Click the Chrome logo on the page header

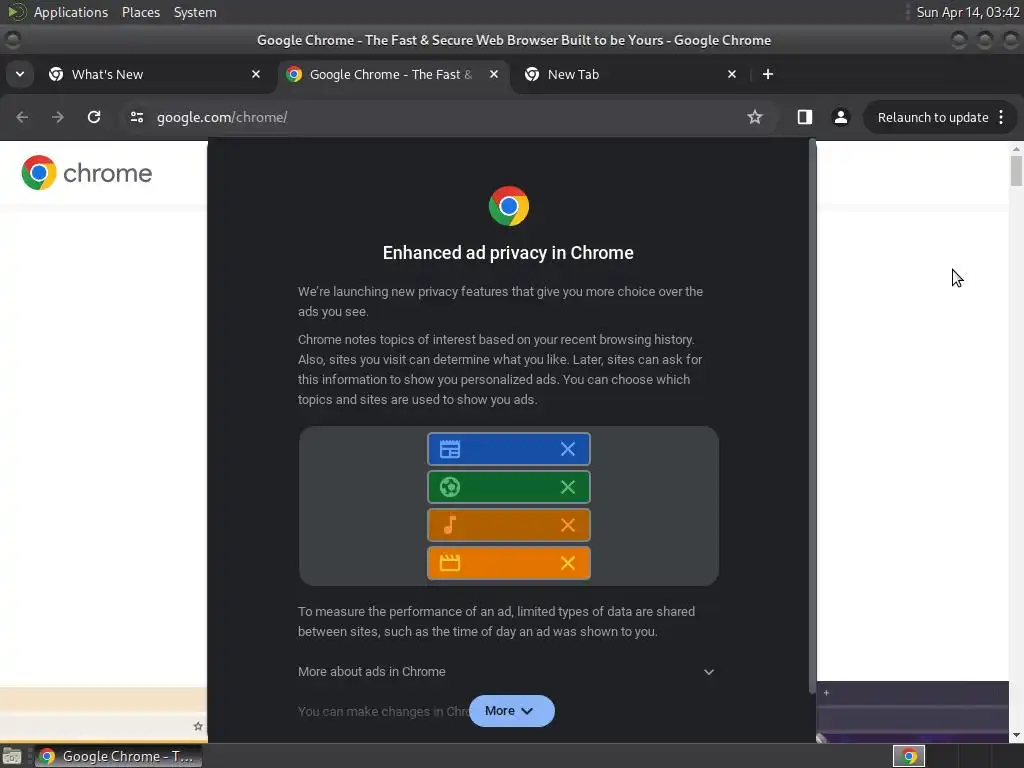(86, 173)
